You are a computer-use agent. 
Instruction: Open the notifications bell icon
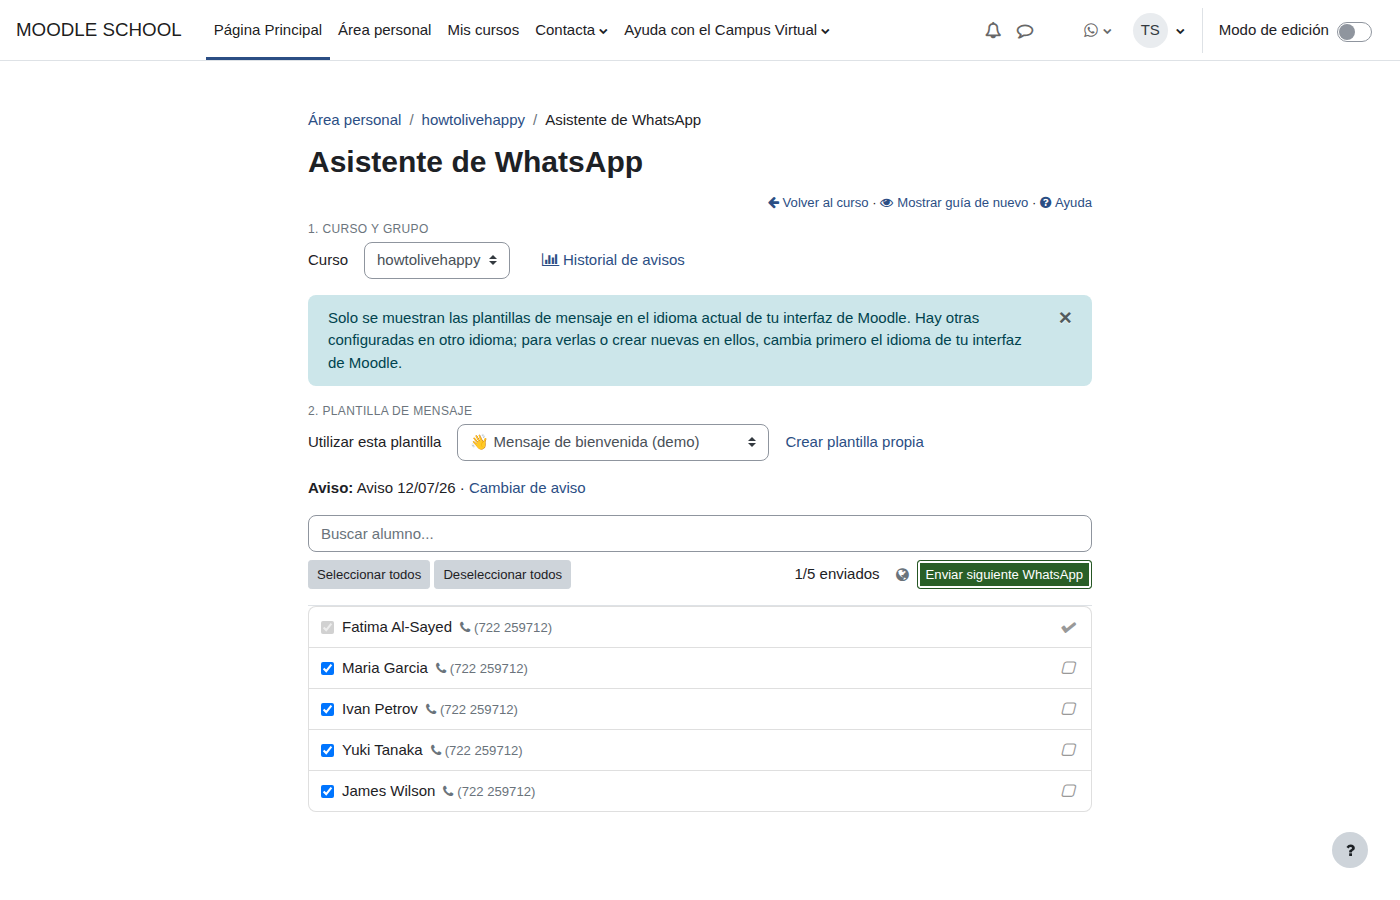[993, 31]
